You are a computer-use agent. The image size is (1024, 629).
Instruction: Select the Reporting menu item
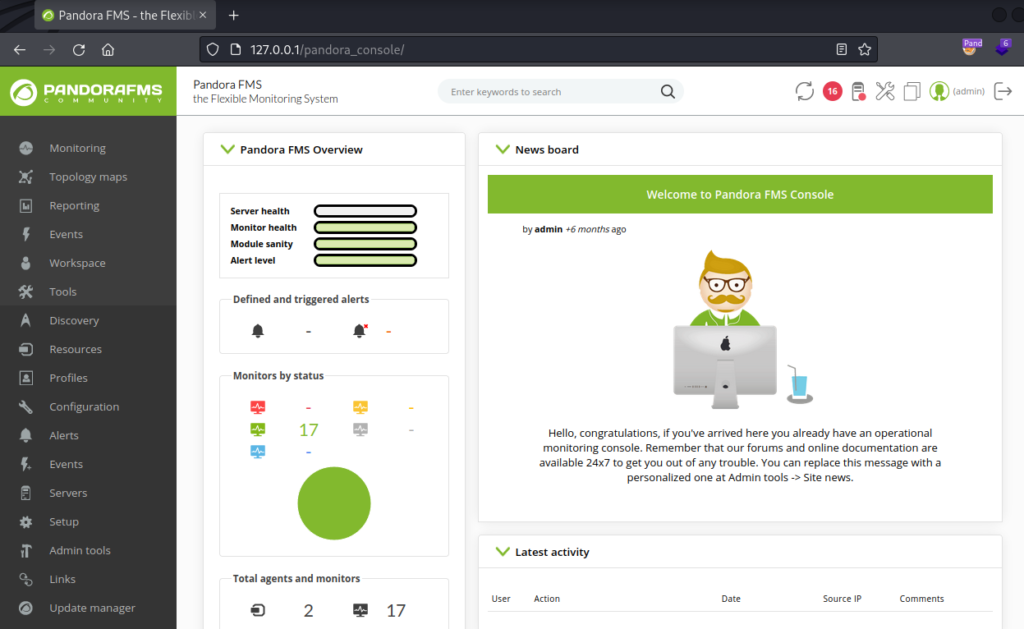(74, 206)
